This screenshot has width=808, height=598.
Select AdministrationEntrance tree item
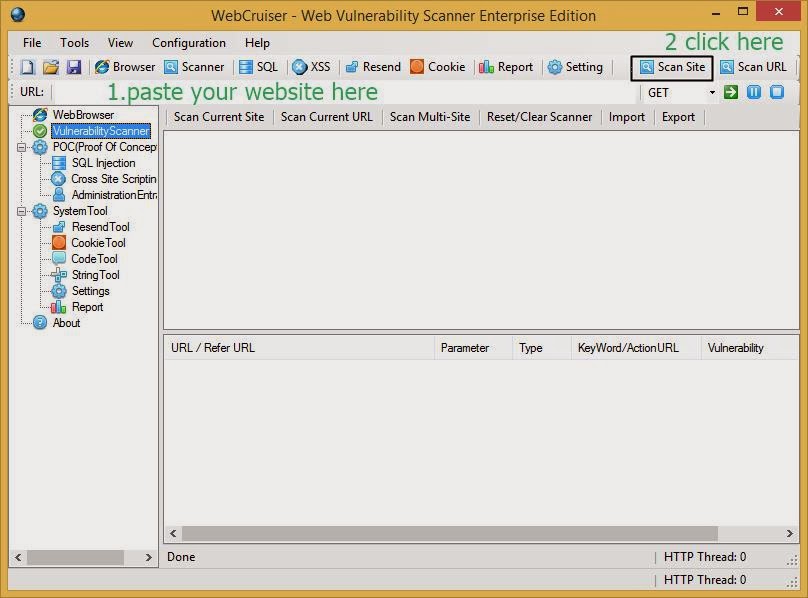tap(114, 195)
